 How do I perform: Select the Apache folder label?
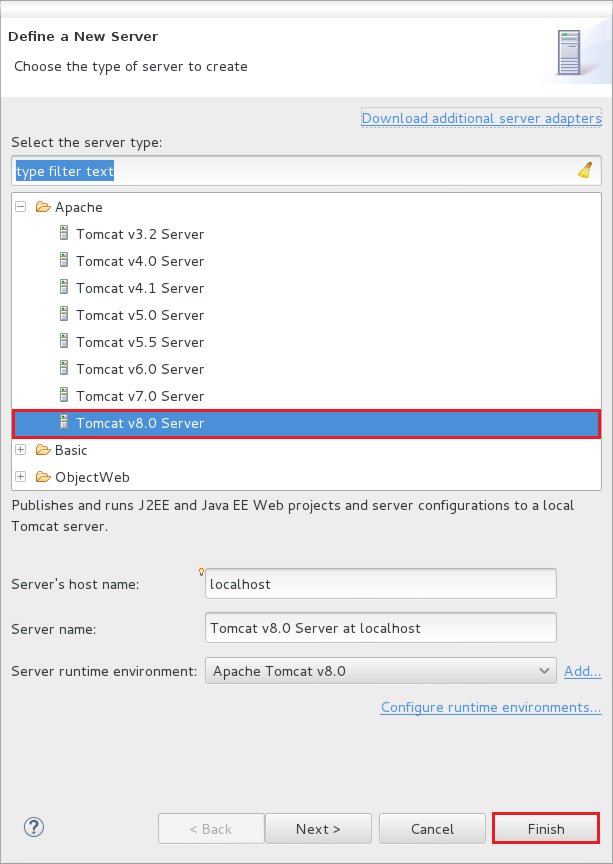(79, 208)
